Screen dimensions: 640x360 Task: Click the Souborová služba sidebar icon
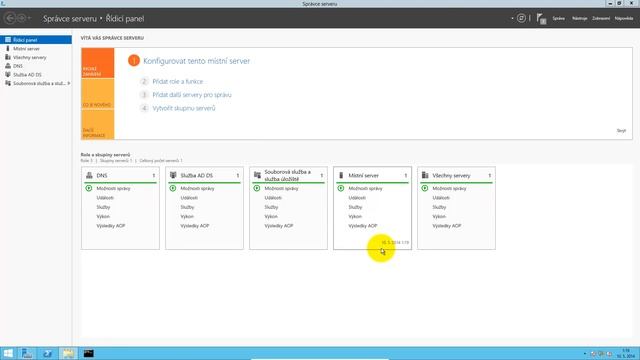(8, 83)
